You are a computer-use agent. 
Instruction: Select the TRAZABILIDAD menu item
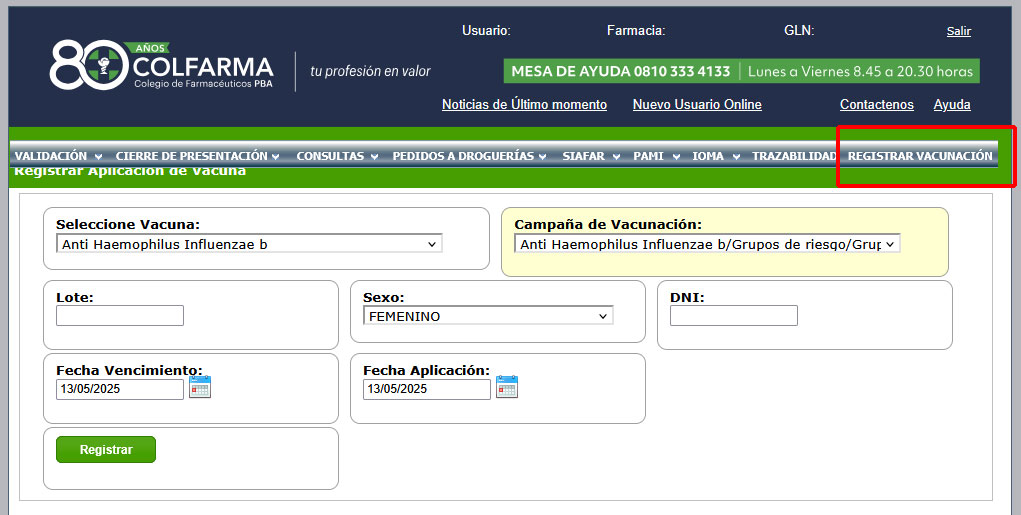794,156
